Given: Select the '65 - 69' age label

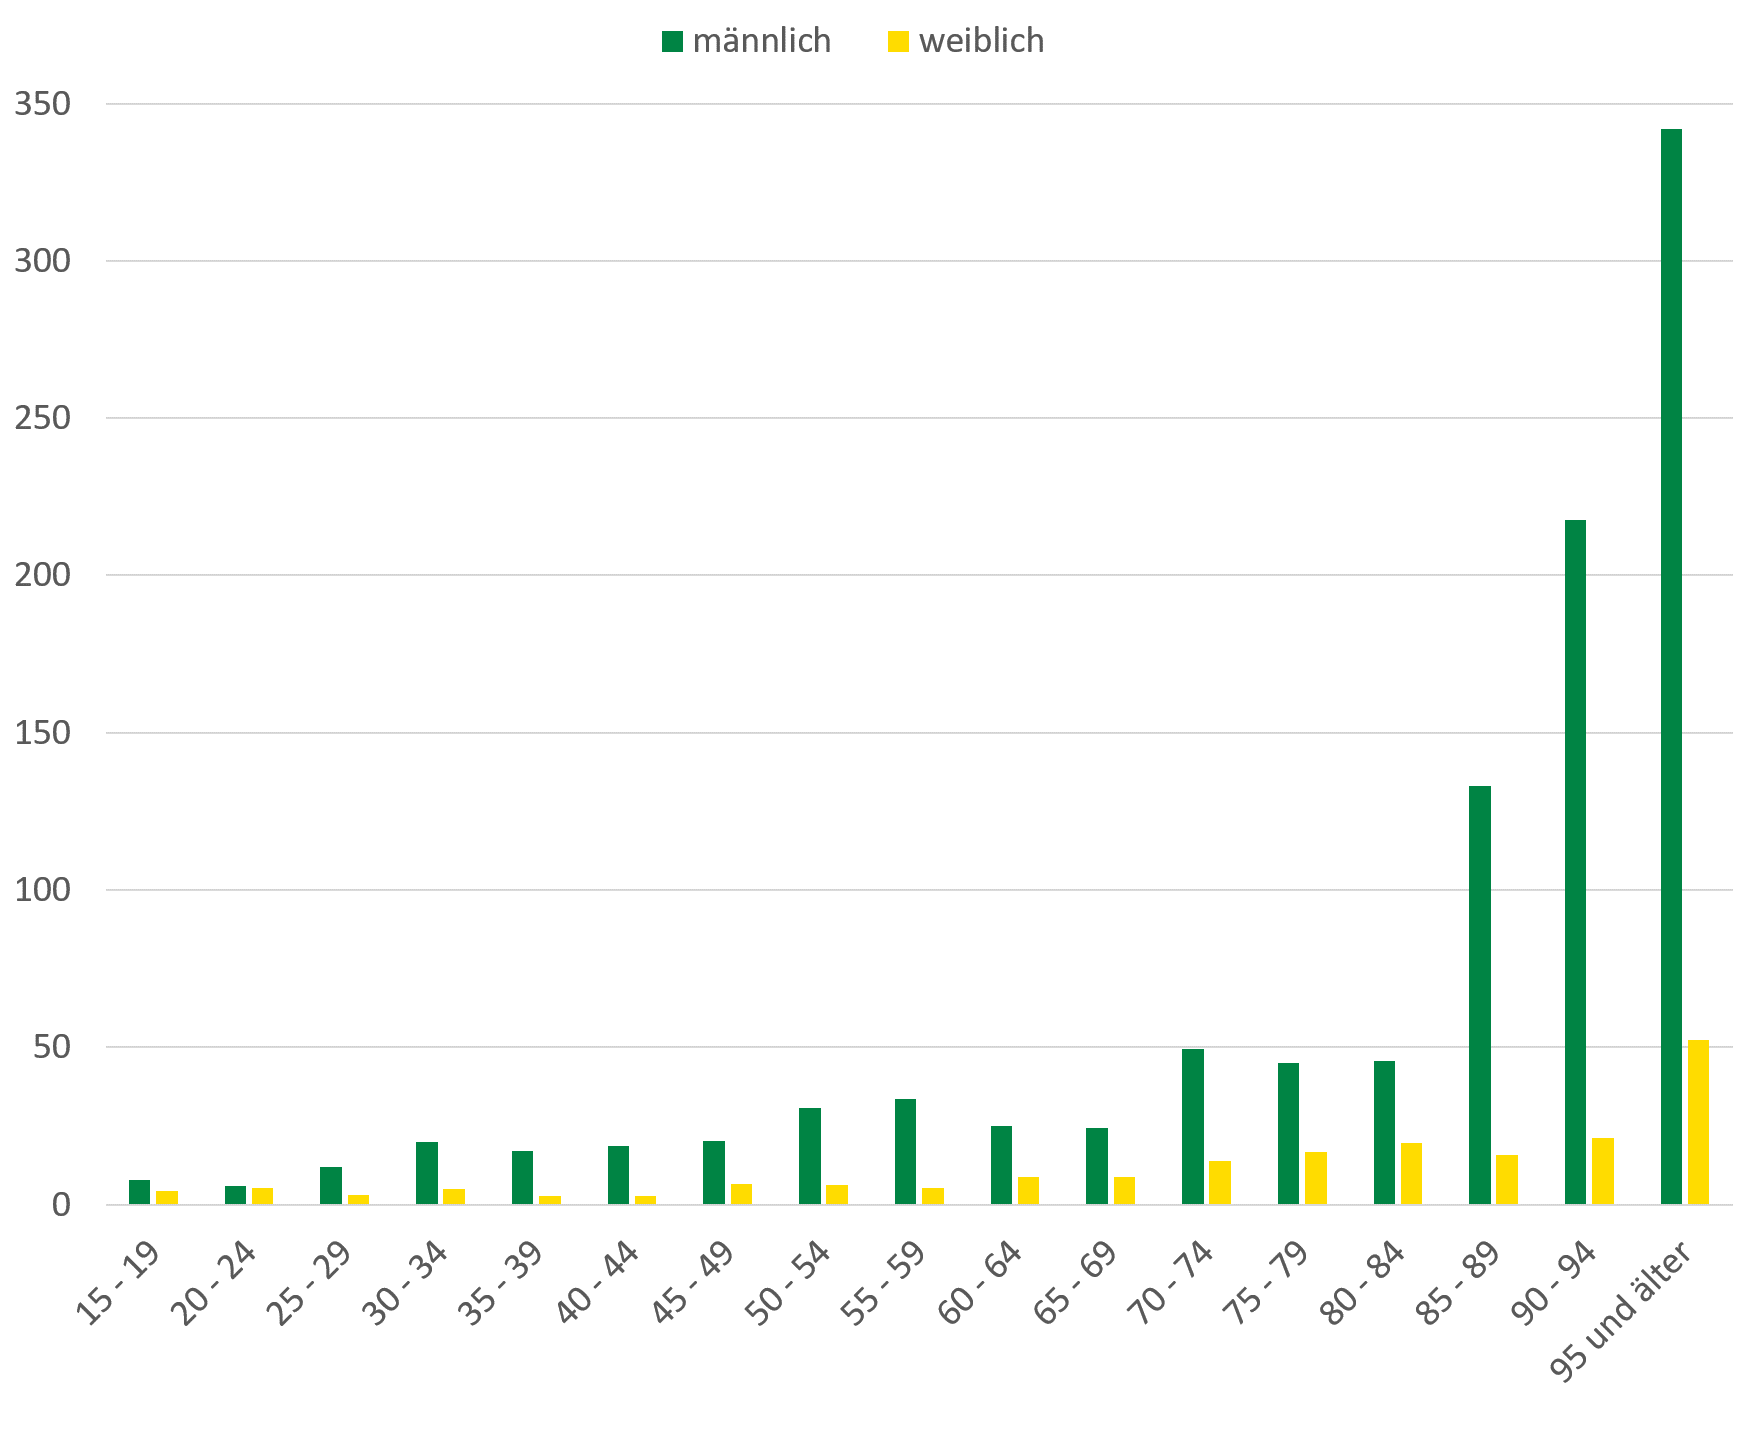Looking at the screenshot, I should click(x=1076, y=1283).
